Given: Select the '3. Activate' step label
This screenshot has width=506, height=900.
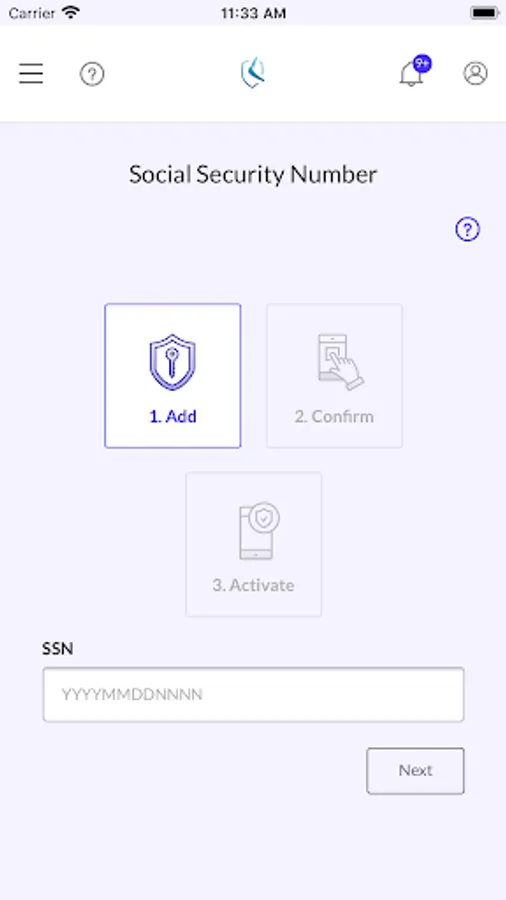Looking at the screenshot, I should 253,585.
